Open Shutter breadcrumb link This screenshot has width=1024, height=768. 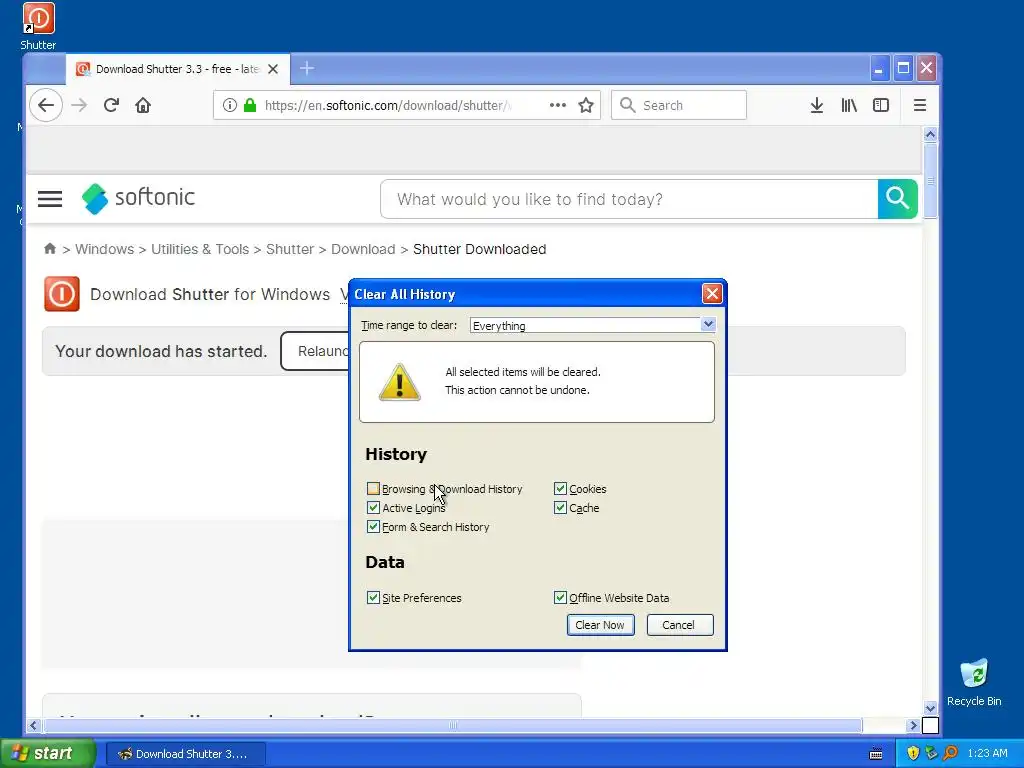tap(290, 249)
